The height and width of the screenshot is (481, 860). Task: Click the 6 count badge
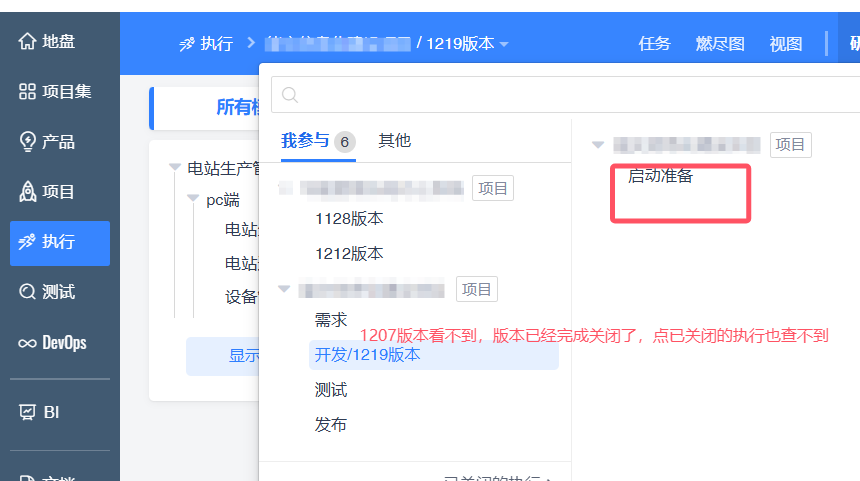pyautogui.click(x=344, y=142)
